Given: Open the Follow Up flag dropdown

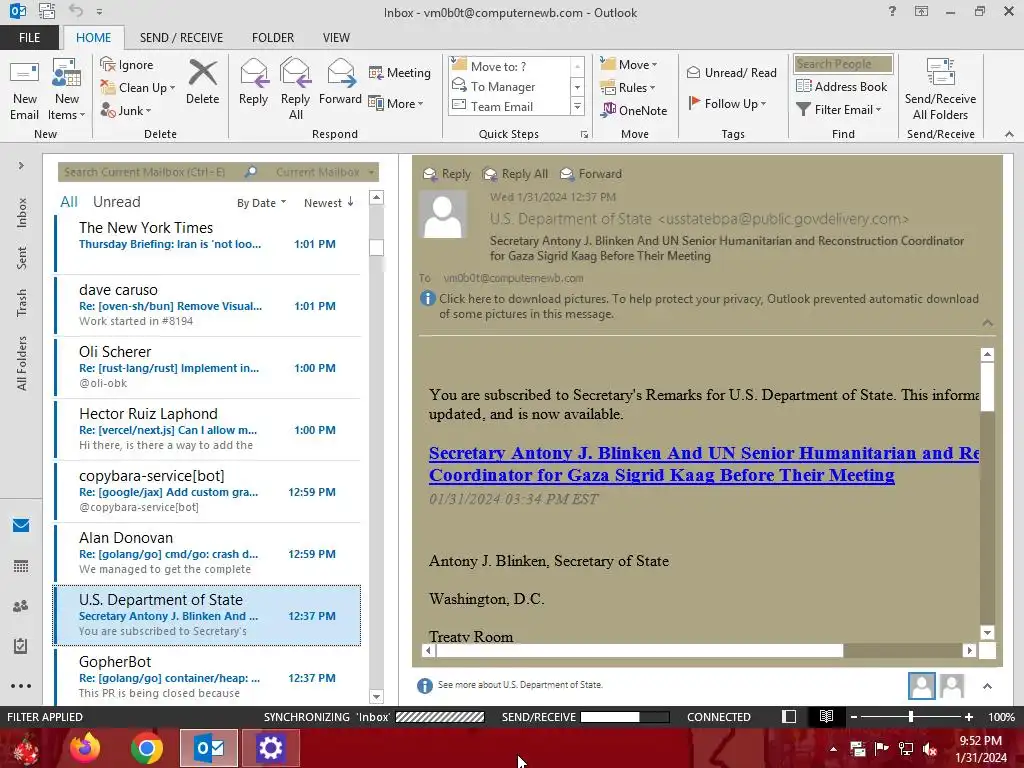Looking at the screenshot, I should 728,103.
